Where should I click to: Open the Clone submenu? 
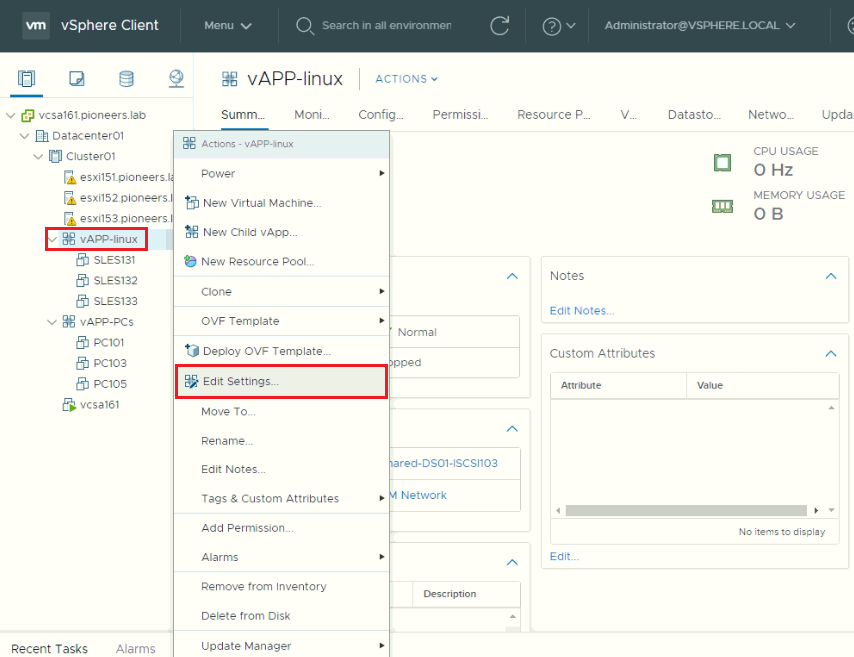point(282,291)
